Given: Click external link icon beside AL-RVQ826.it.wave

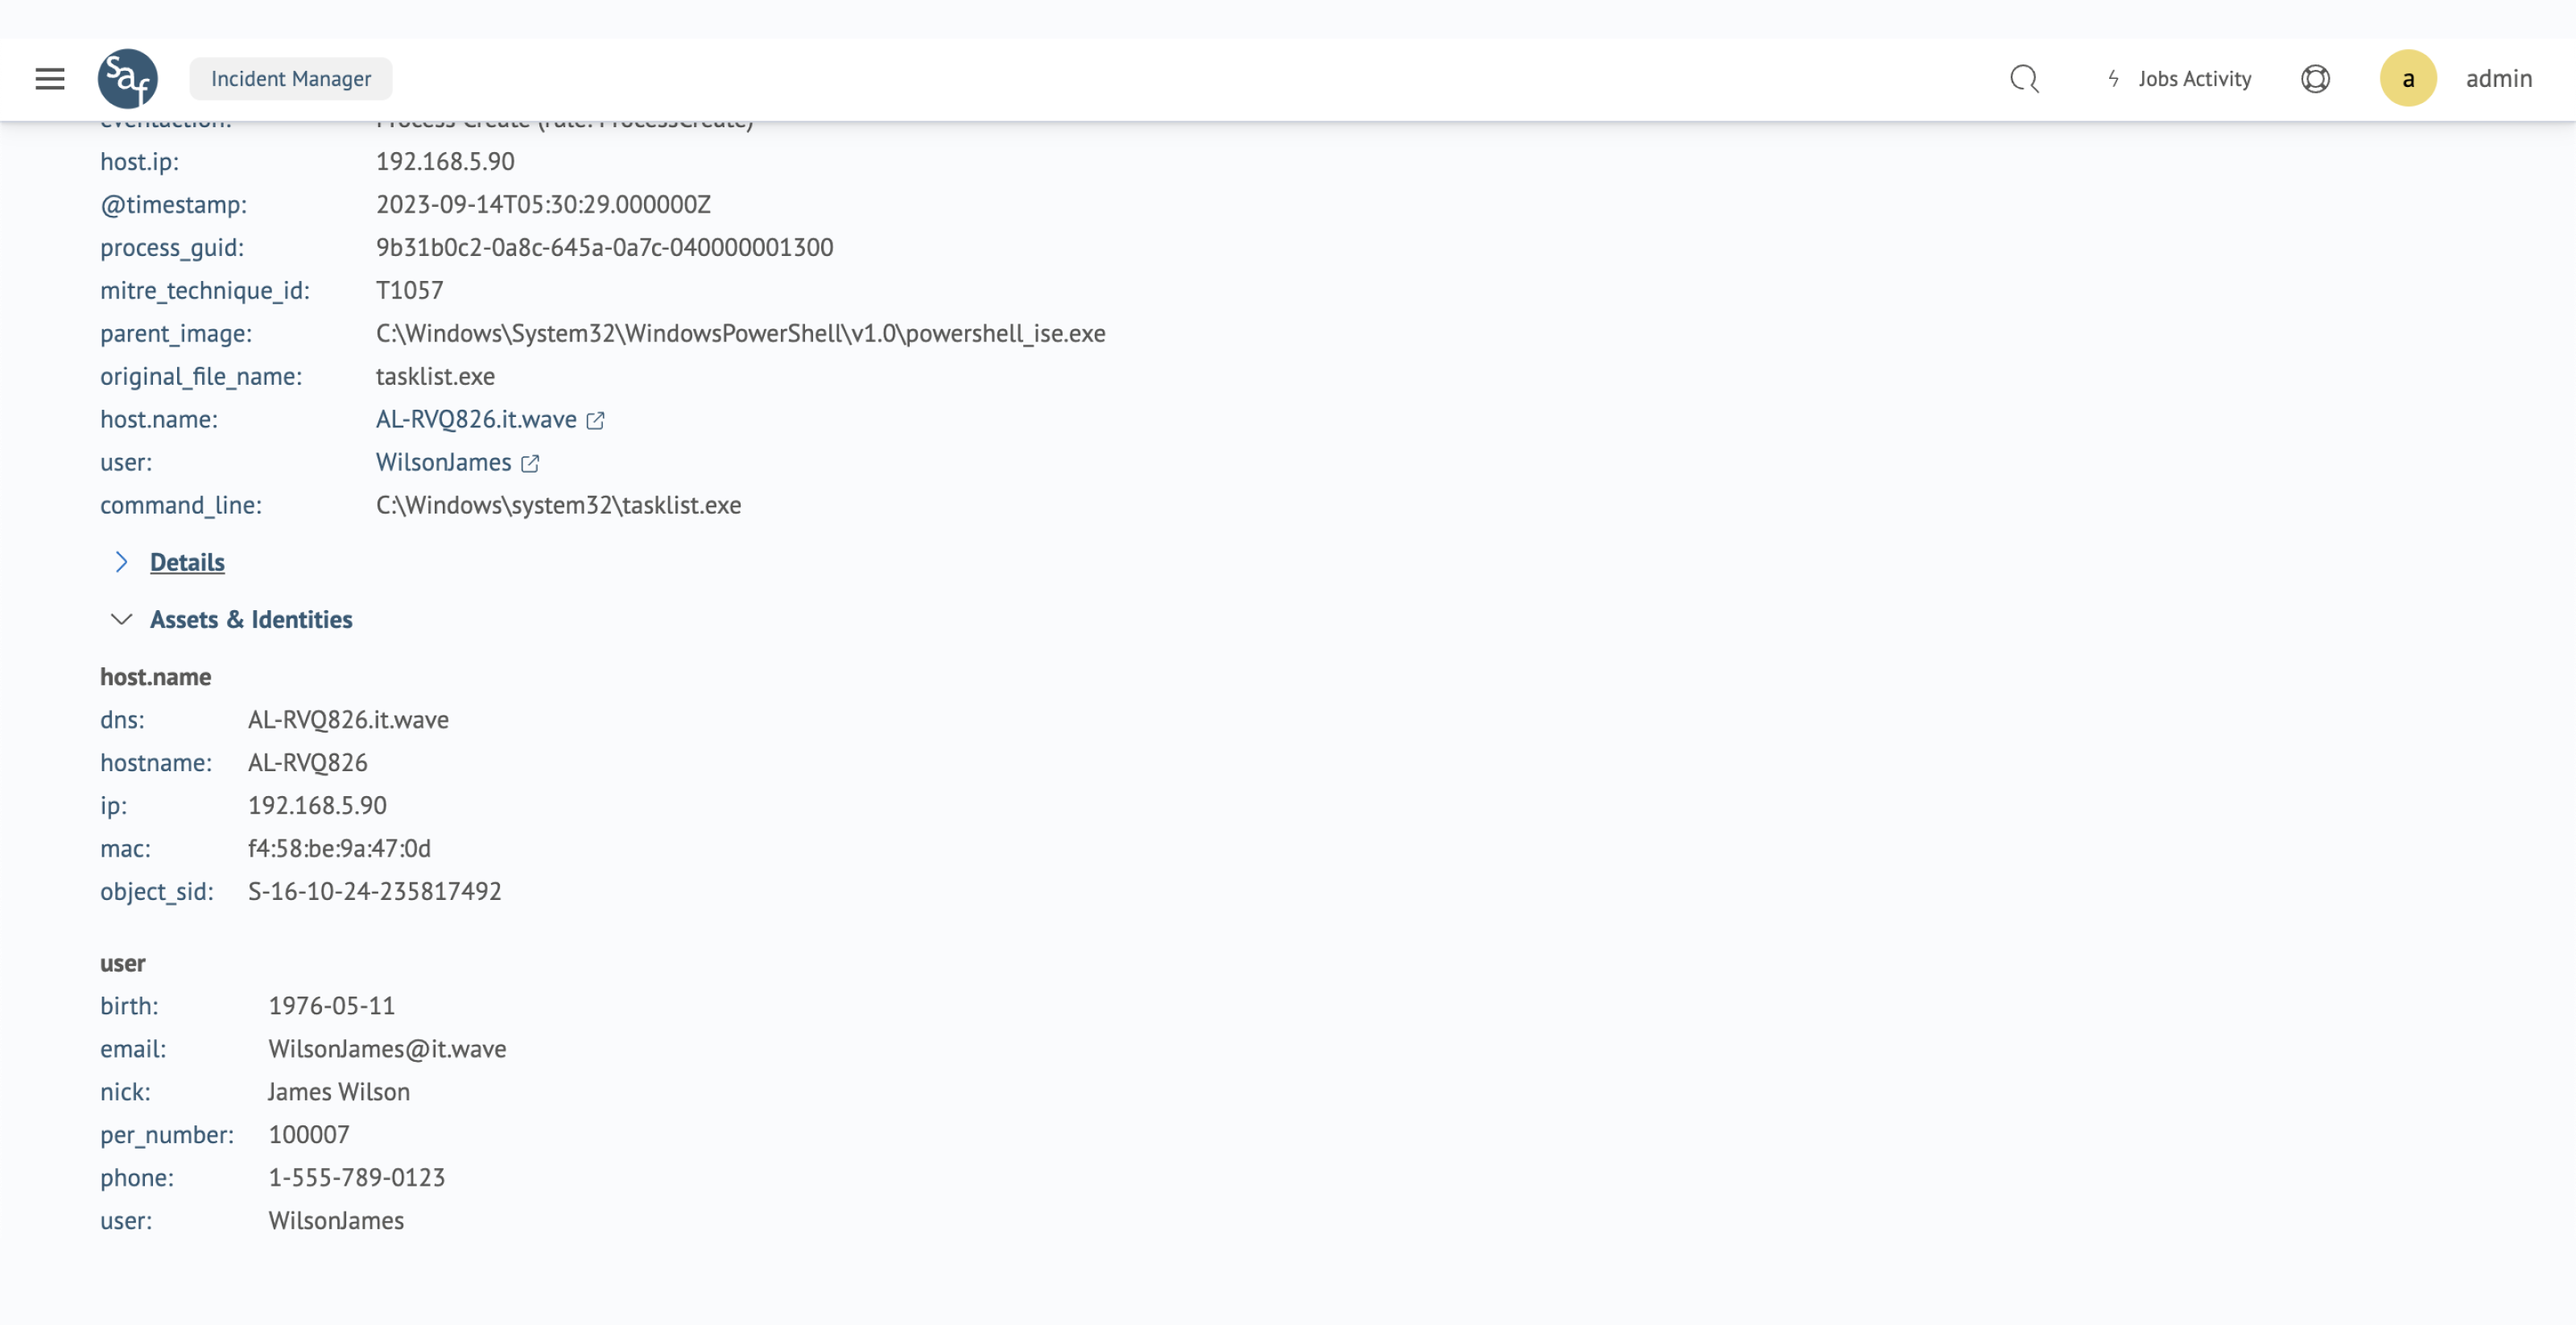Looking at the screenshot, I should 595,421.
